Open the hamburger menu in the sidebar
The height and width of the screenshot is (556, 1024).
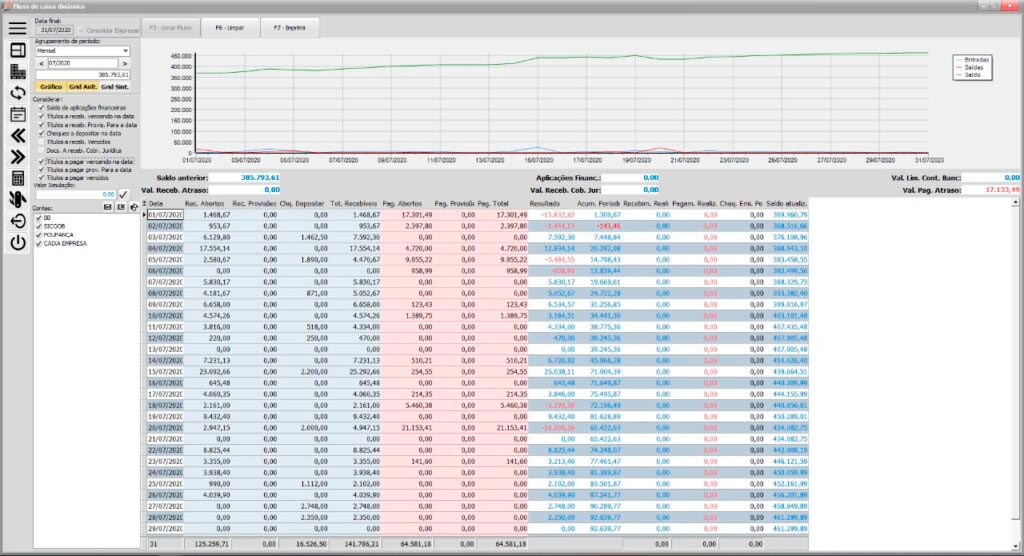[17, 28]
